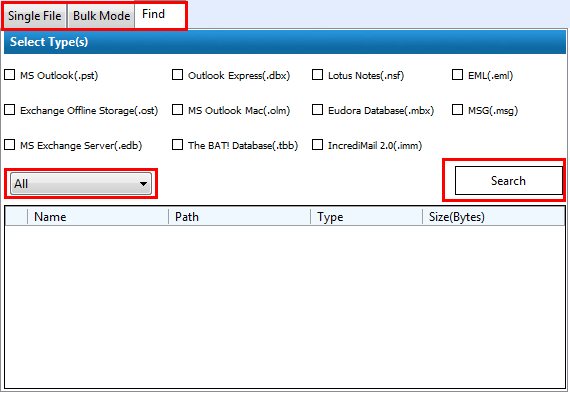Enable the IncrediMail 2.0(.imm) checkbox
This screenshot has height=393, width=570.
[x=317, y=145]
